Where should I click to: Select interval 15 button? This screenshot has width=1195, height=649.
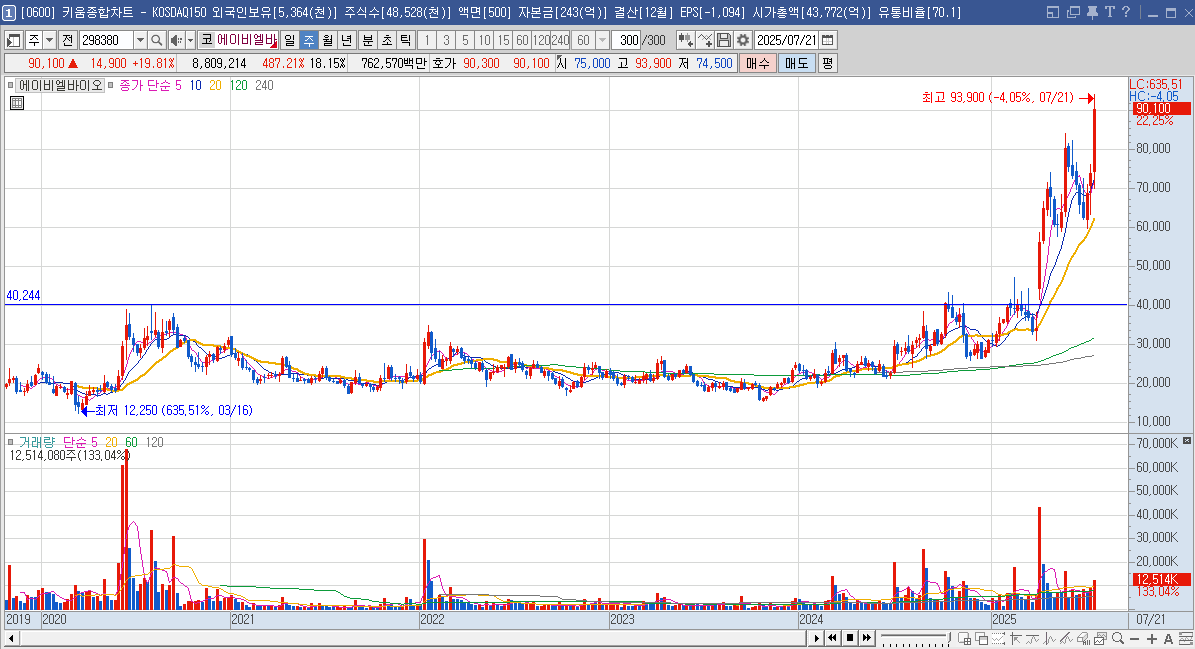tap(504, 40)
